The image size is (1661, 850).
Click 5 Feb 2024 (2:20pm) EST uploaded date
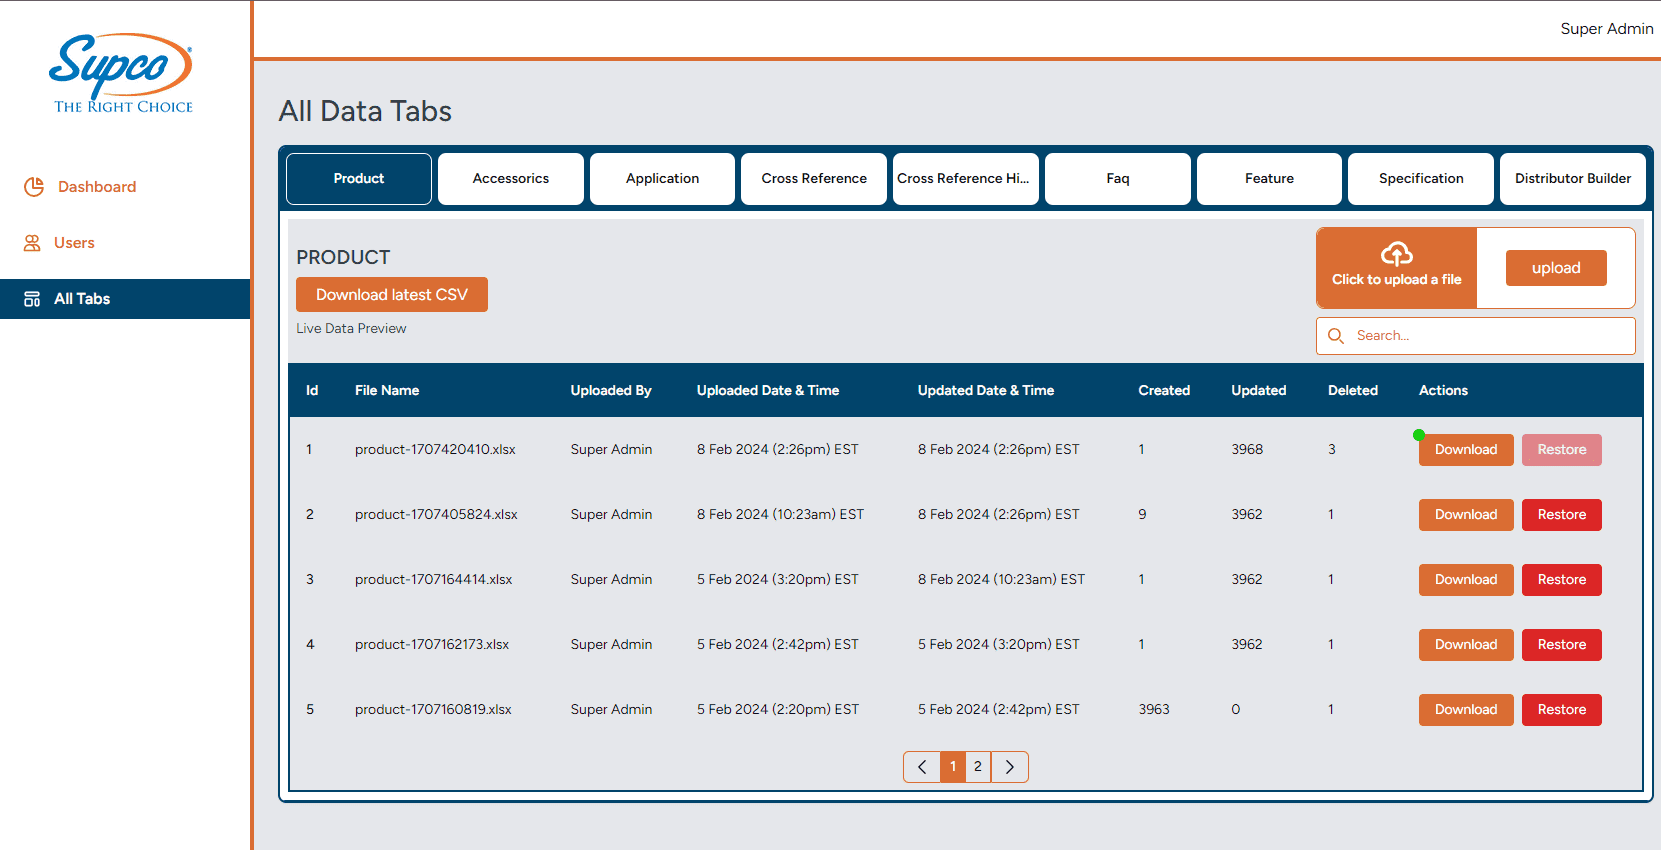coord(778,710)
